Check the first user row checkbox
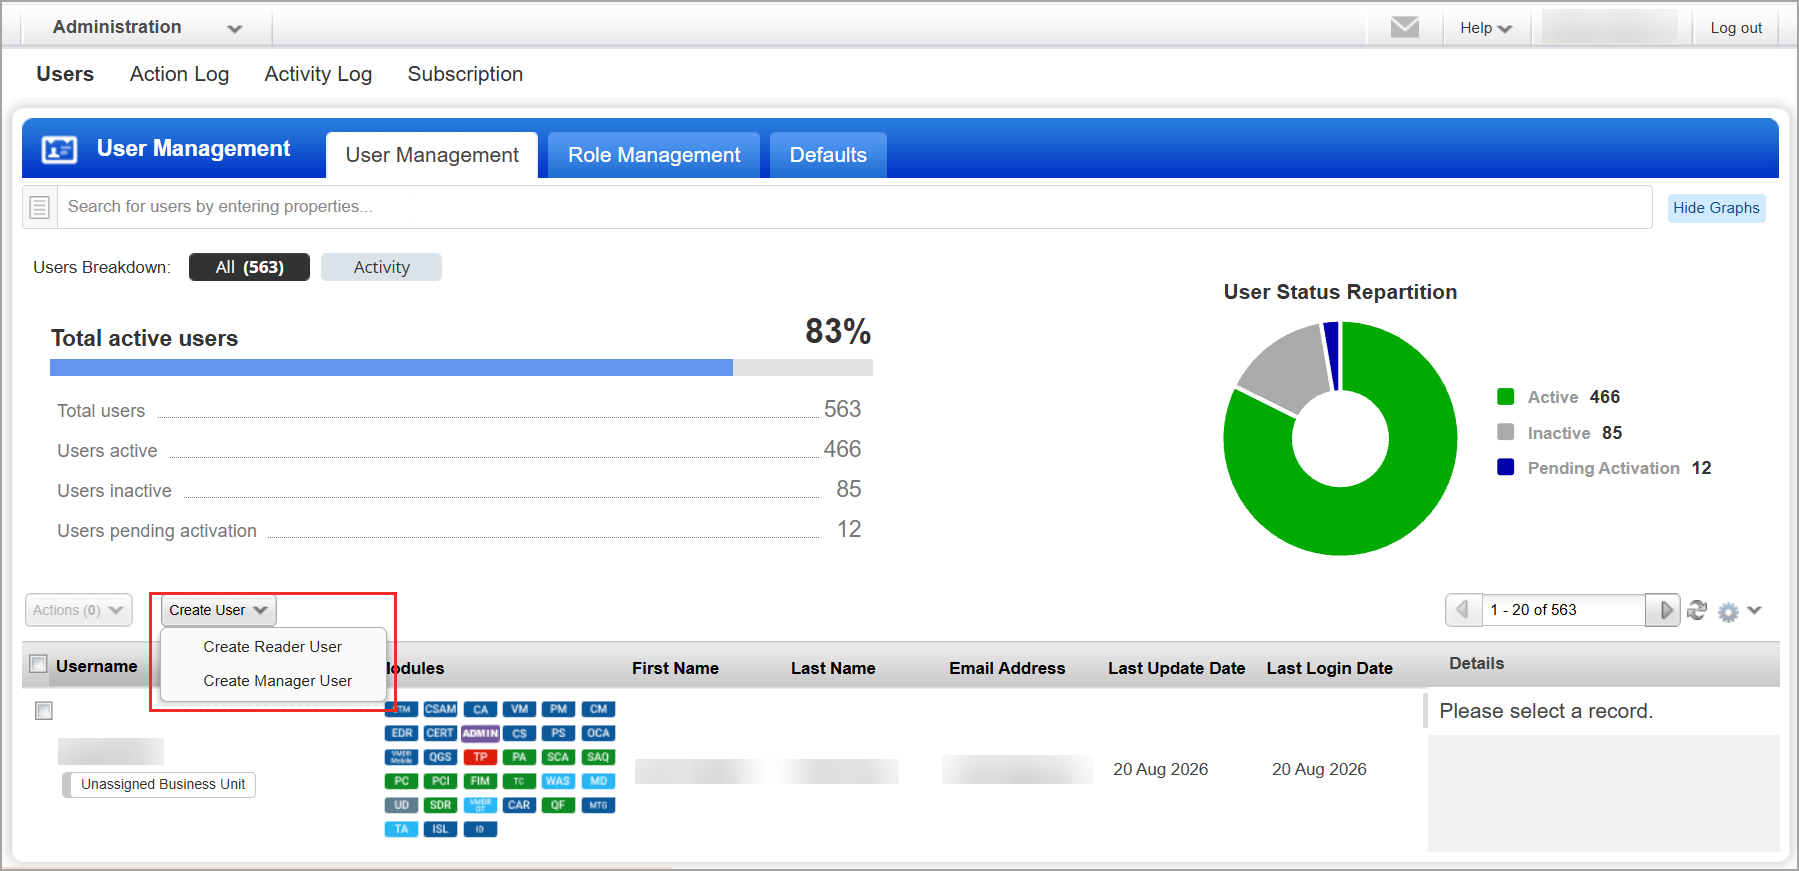 (x=44, y=710)
